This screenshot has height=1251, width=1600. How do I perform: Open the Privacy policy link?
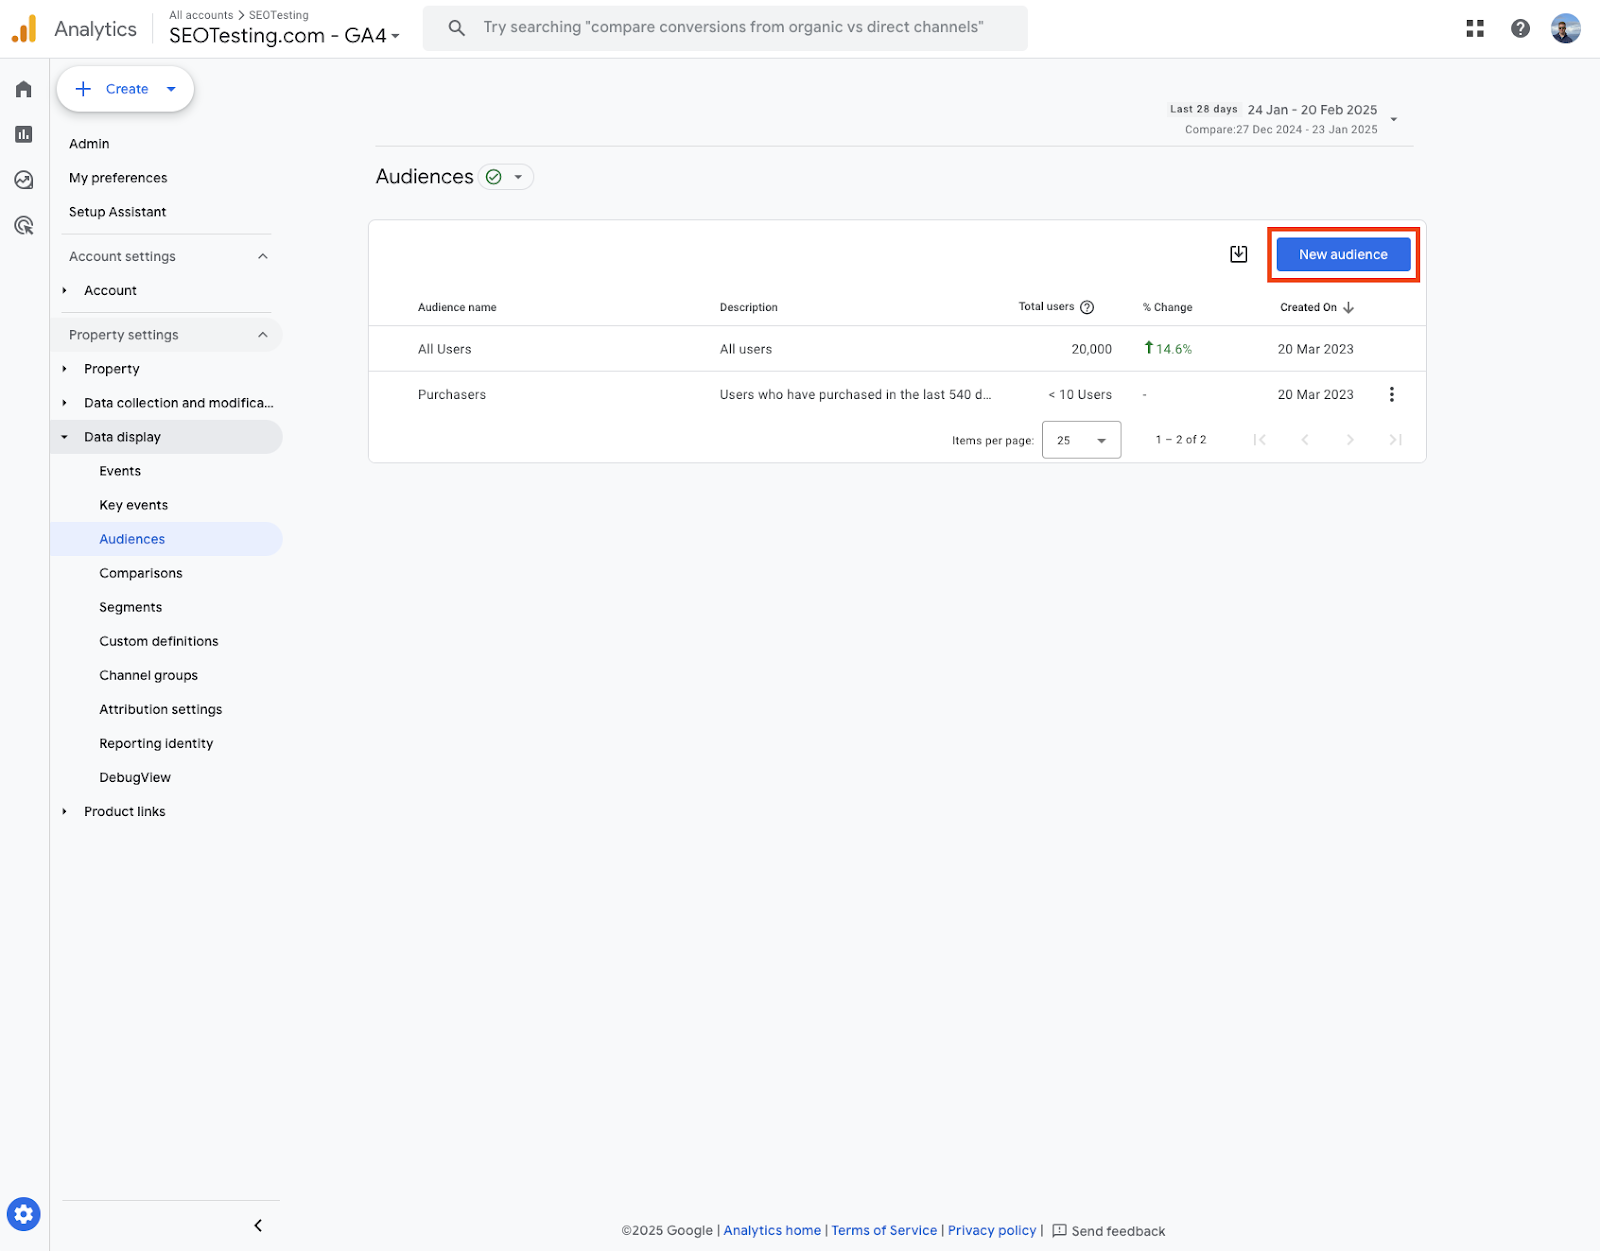991,1231
